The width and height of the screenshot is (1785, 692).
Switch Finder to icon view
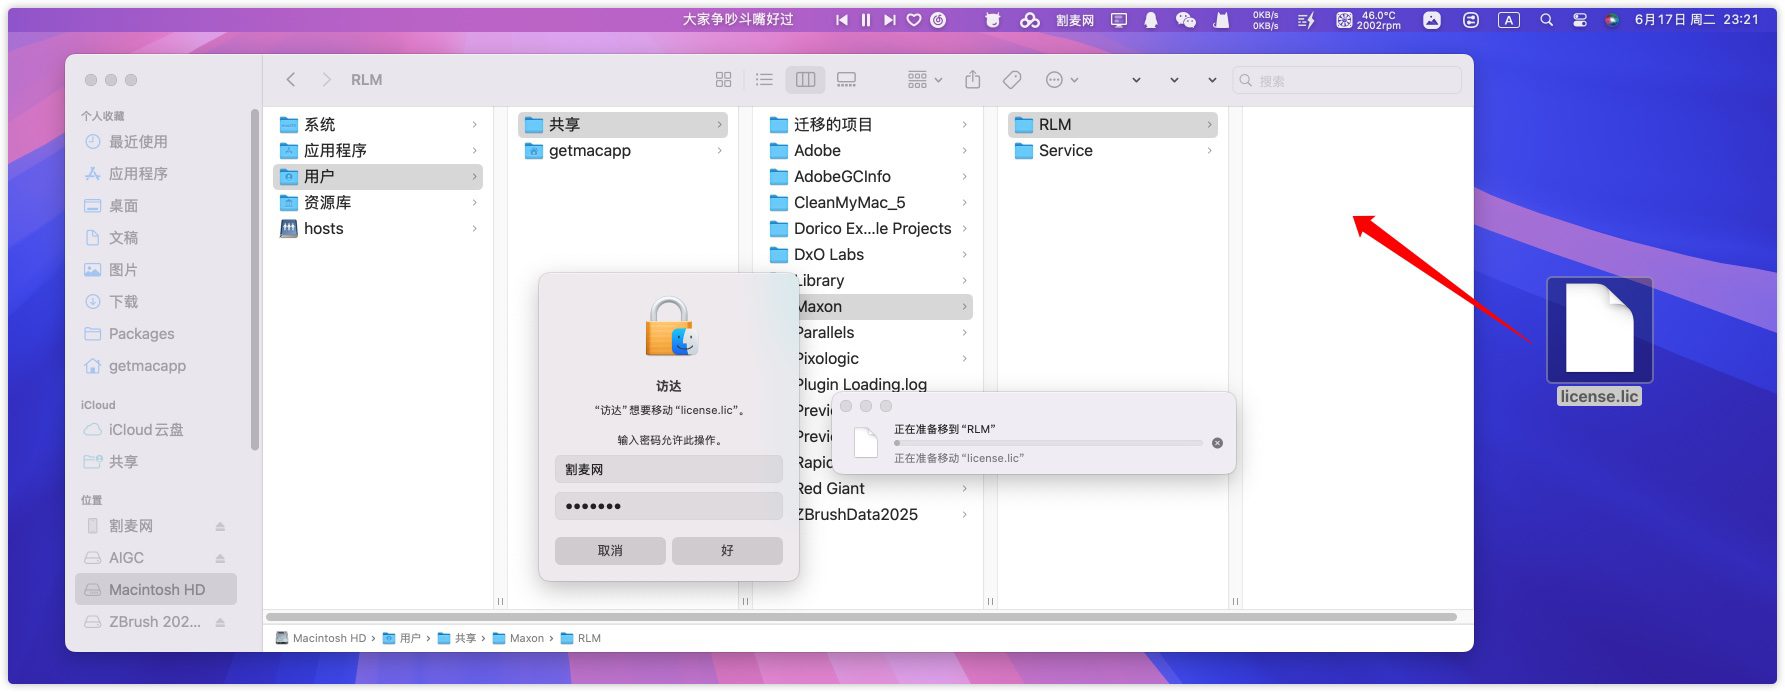(723, 80)
